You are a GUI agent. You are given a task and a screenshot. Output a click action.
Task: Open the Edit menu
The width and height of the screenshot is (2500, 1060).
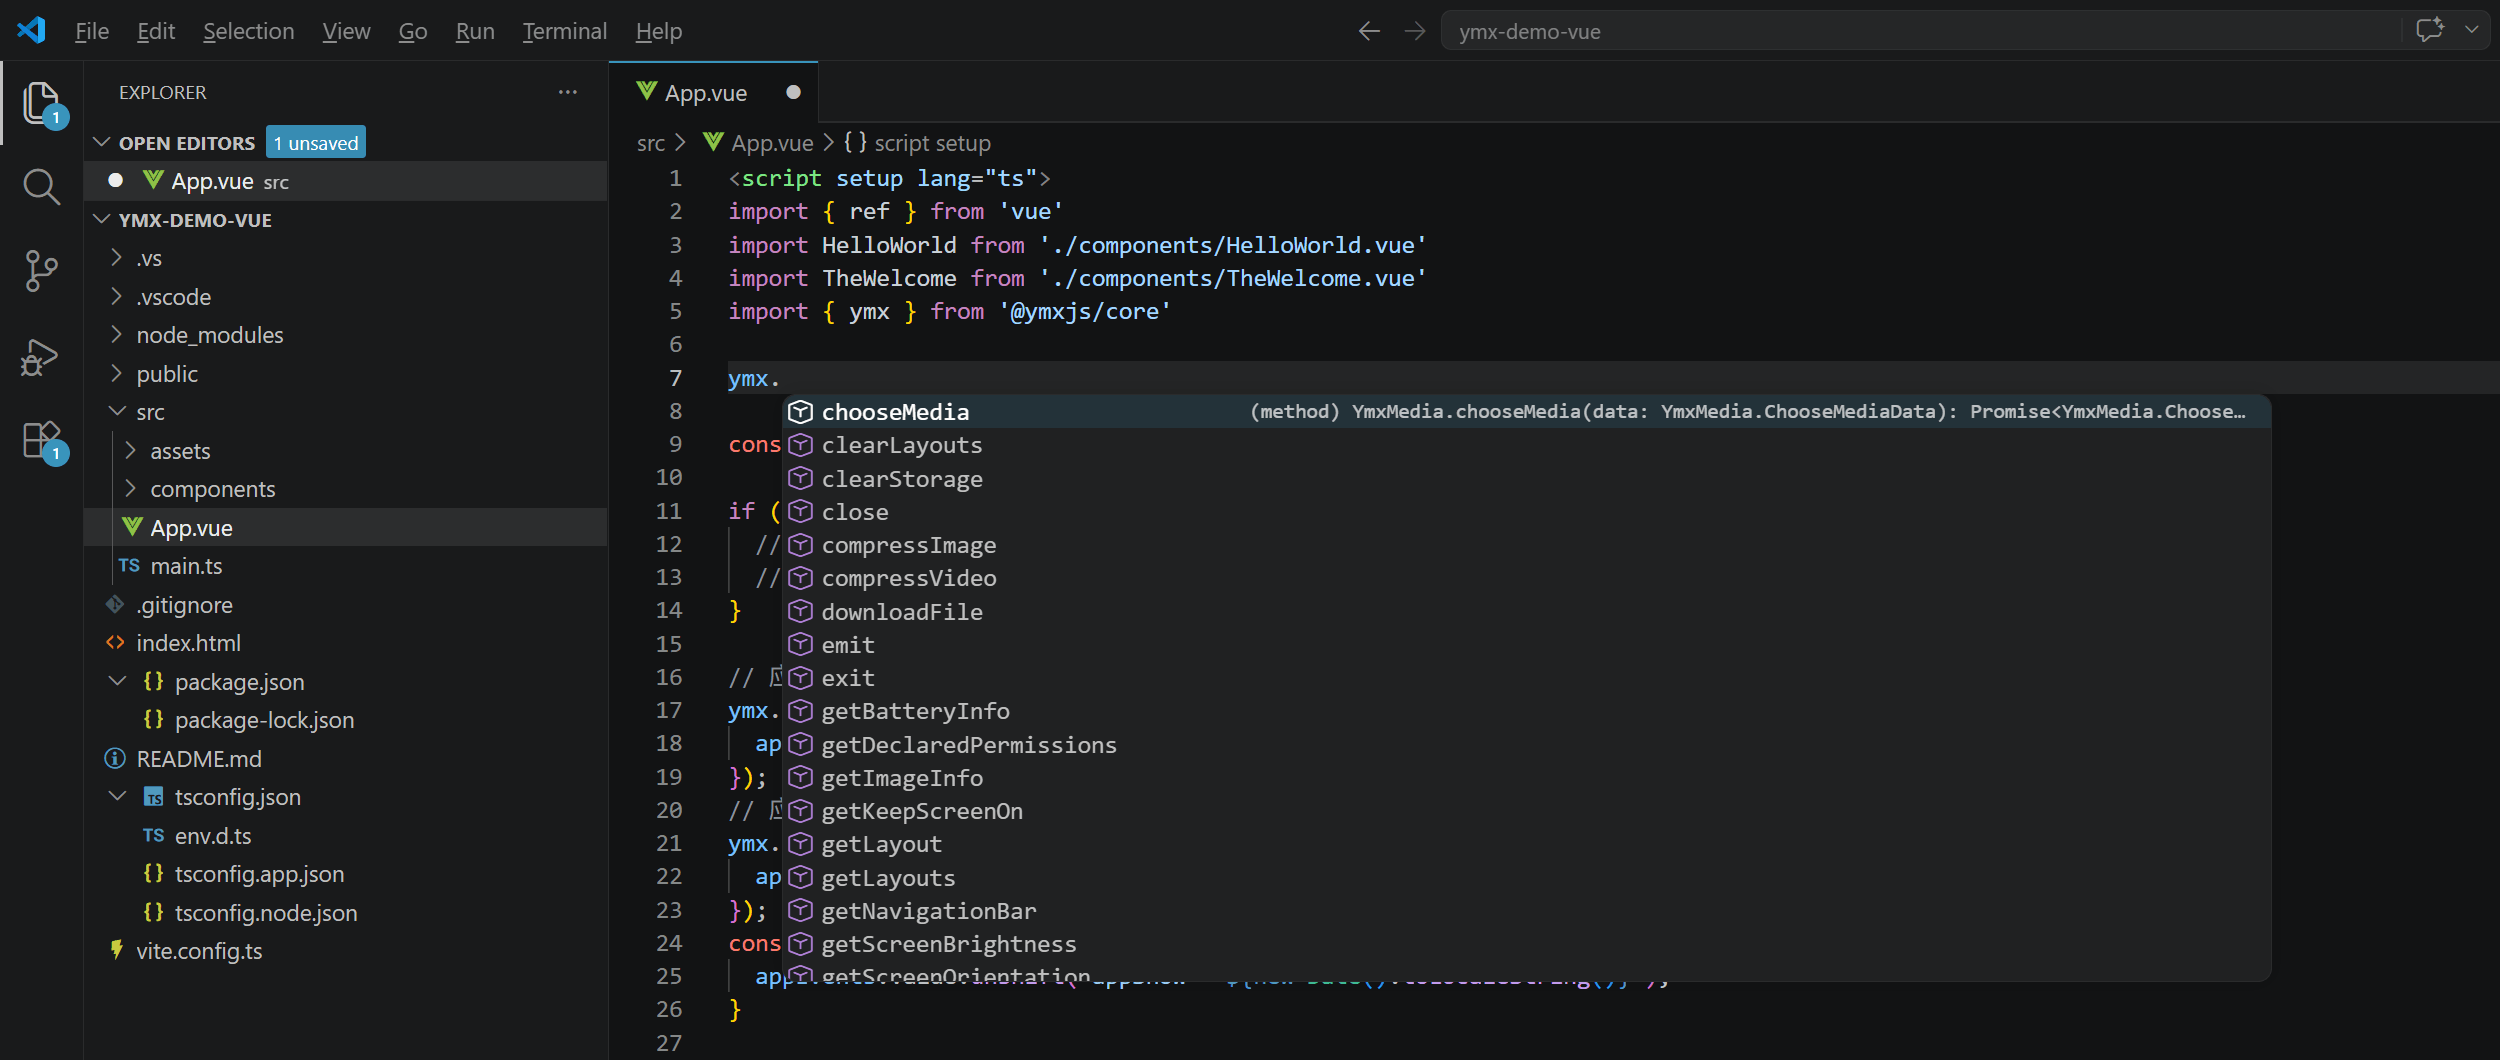click(x=156, y=31)
